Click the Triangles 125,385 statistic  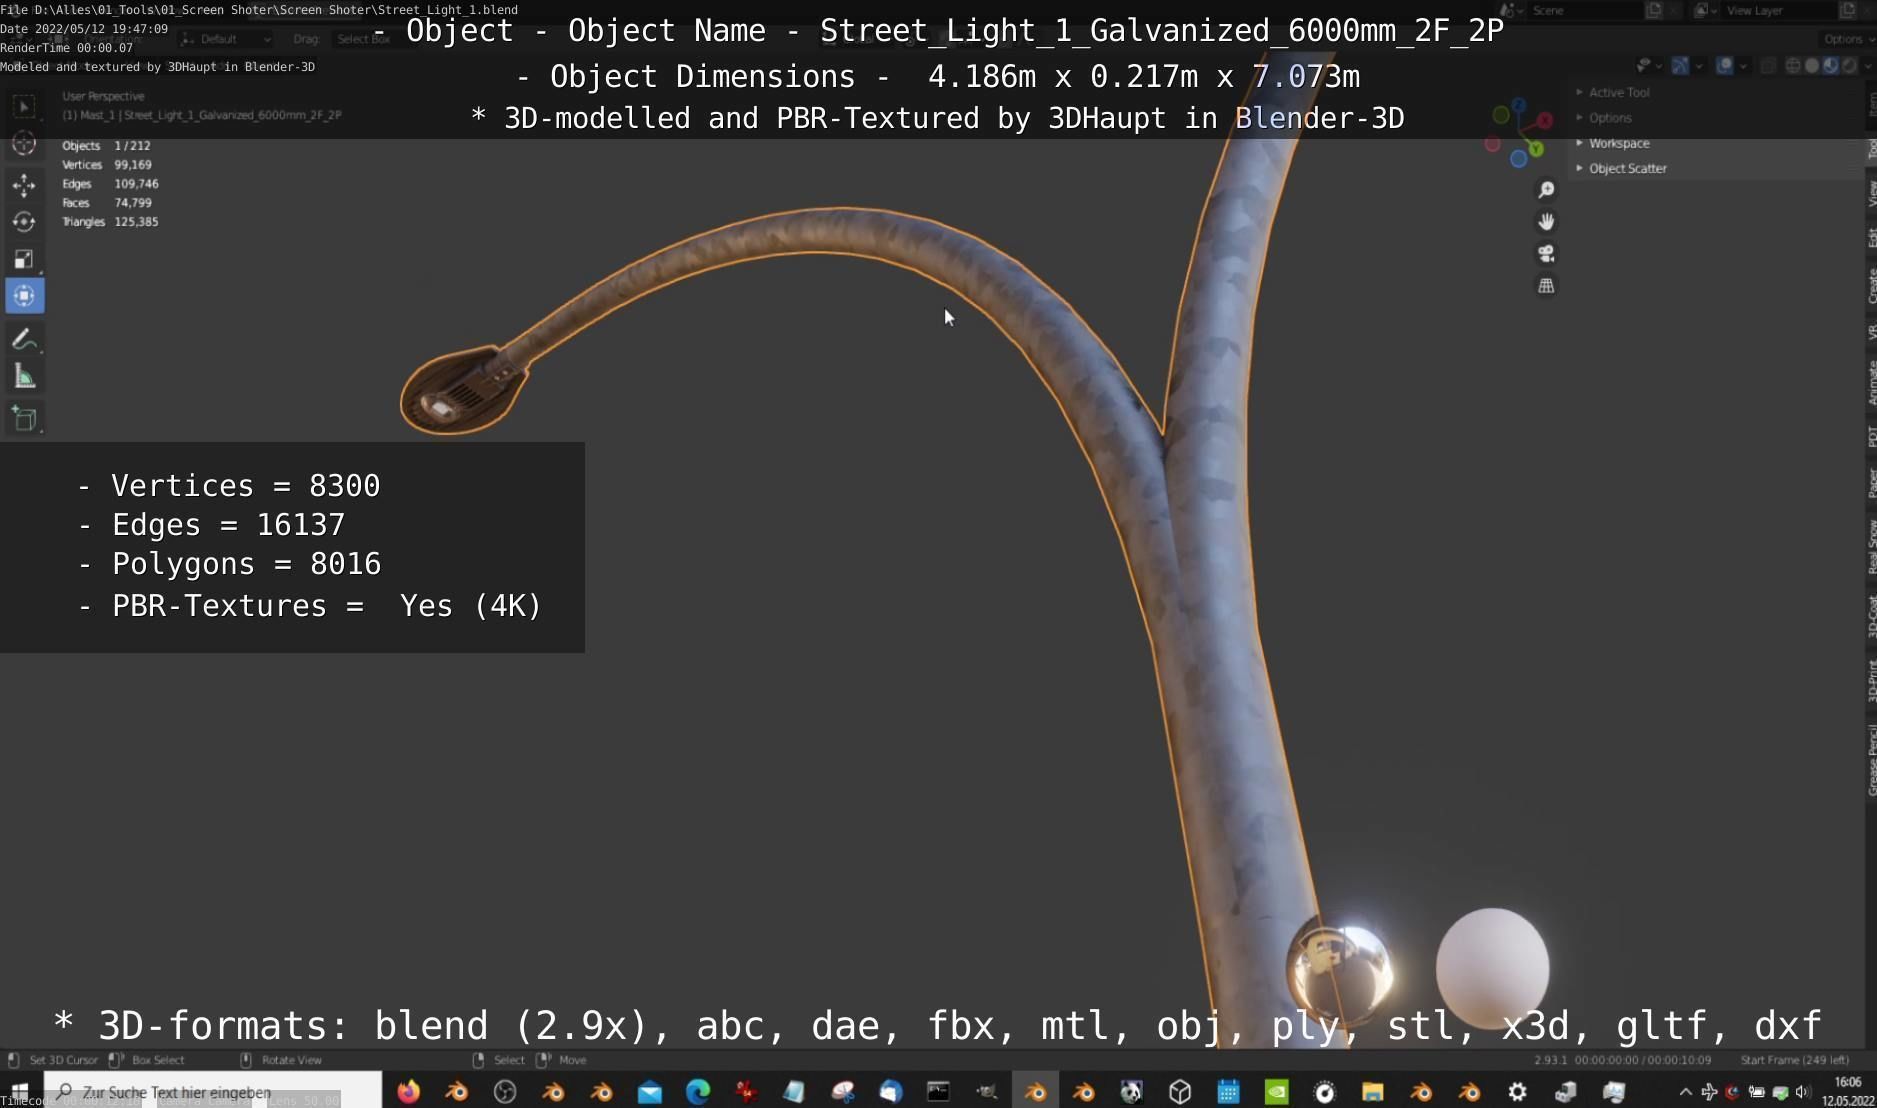tap(110, 222)
